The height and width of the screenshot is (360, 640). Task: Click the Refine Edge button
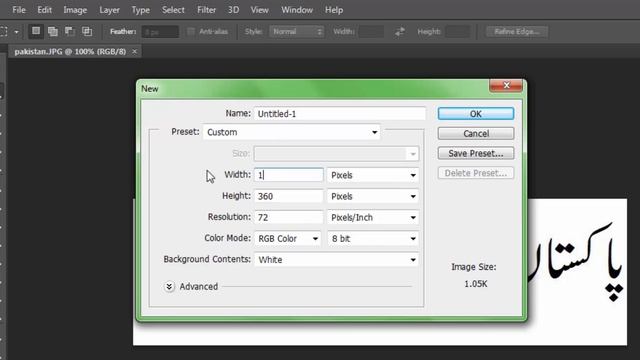(x=516, y=31)
